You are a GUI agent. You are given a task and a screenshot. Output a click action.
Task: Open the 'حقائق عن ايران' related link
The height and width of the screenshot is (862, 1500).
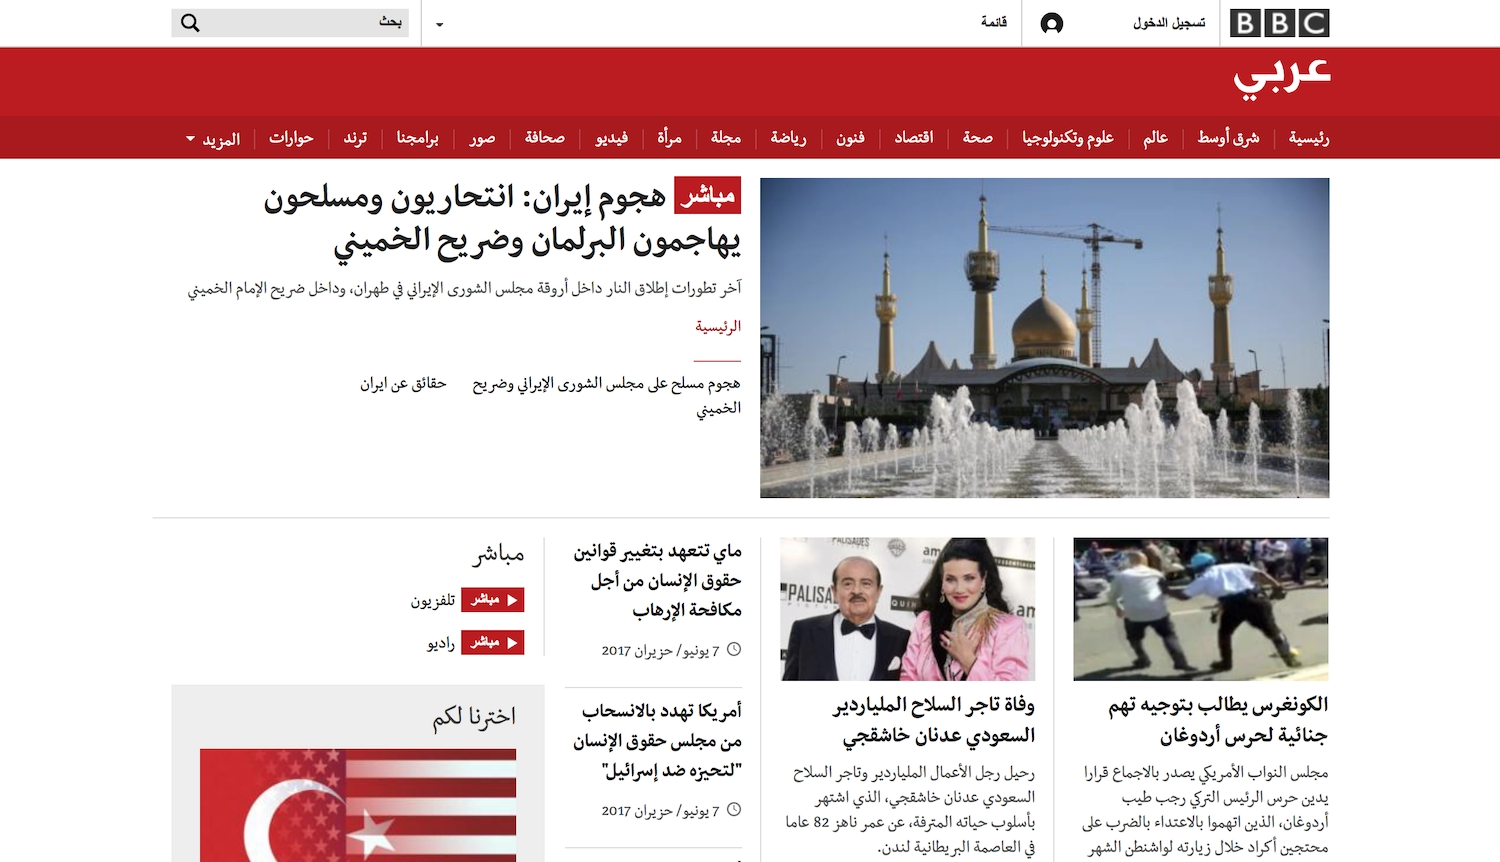[x=403, y=384]
